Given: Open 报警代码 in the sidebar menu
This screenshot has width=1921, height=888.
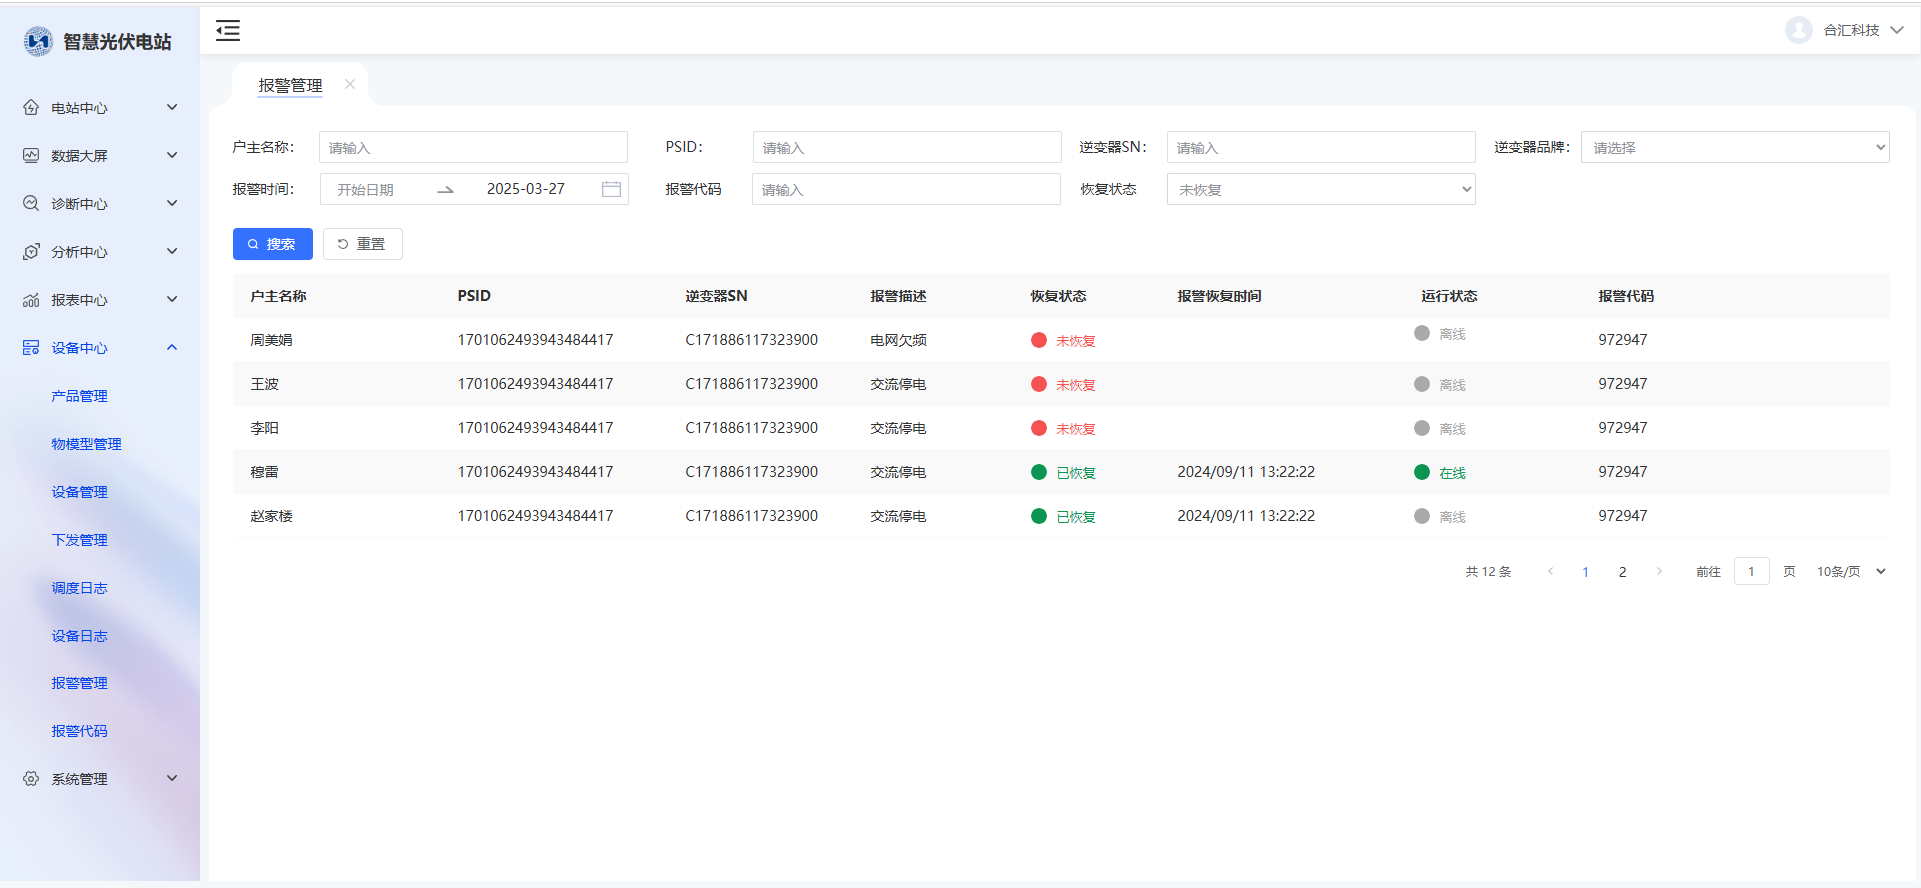Looking at the screenshot, I should [x=79, y=731].
